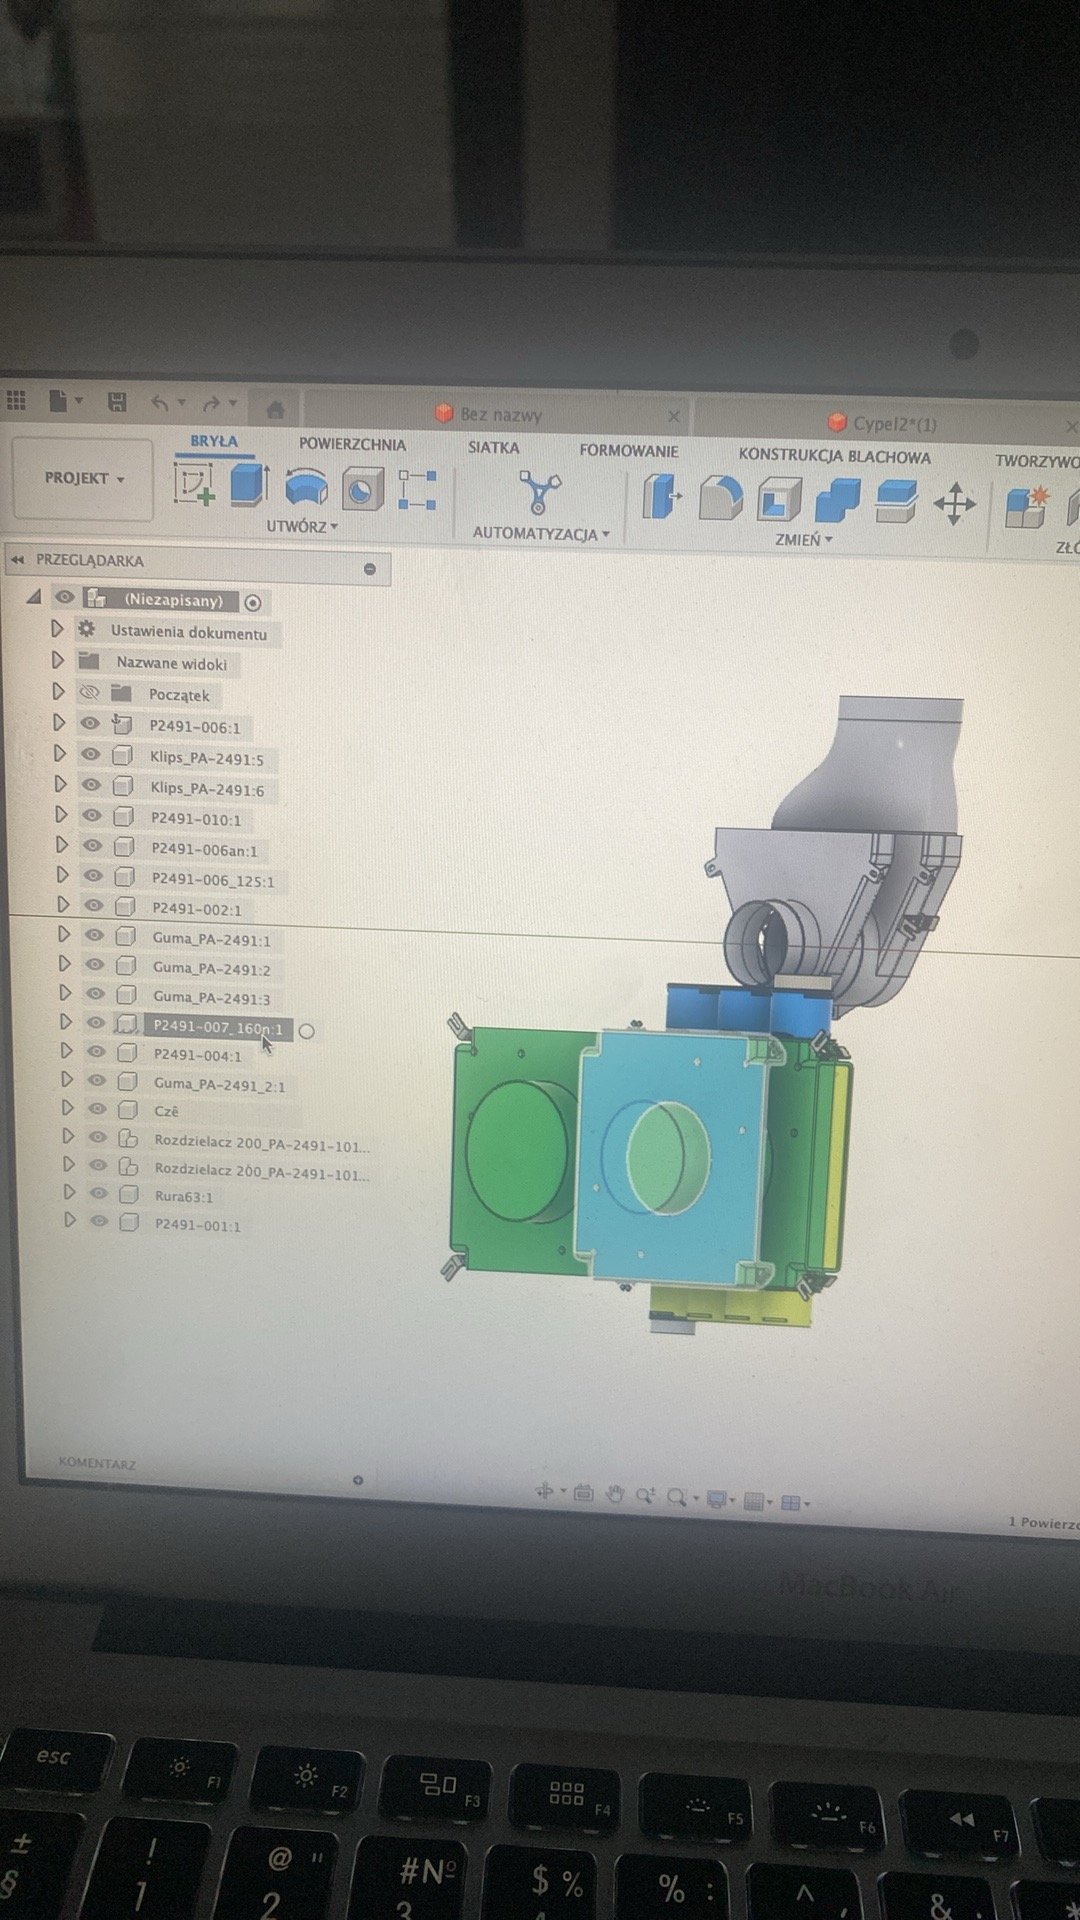1080x1920 pixels.
Task: Open the PROJEKT workspace dropdown
Action: pos(83,478)
